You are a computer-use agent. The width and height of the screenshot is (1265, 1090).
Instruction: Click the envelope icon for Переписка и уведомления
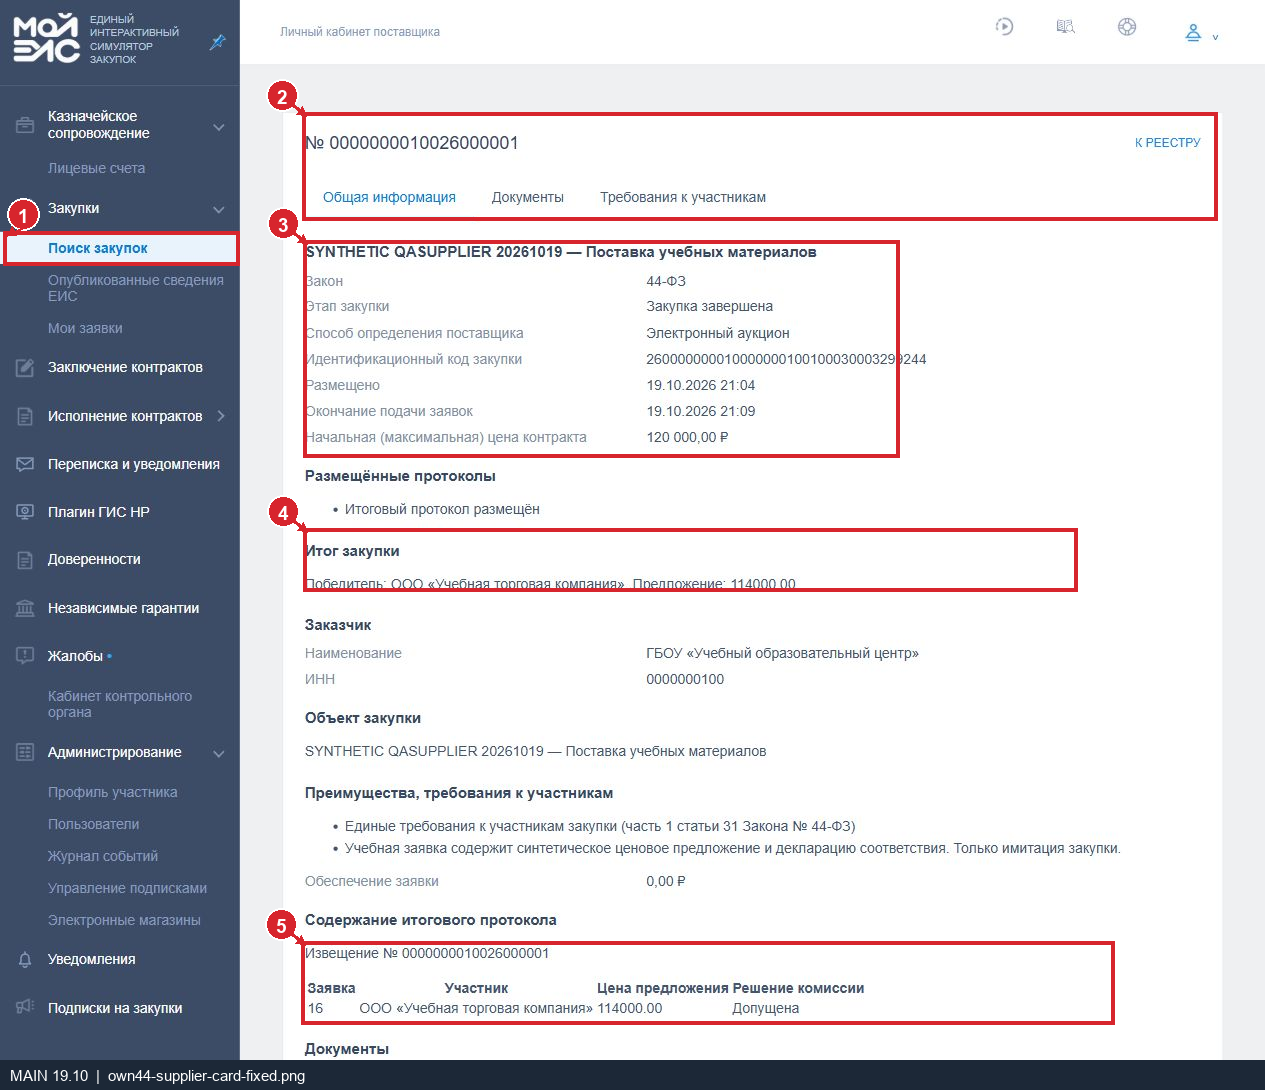[25, 464]
